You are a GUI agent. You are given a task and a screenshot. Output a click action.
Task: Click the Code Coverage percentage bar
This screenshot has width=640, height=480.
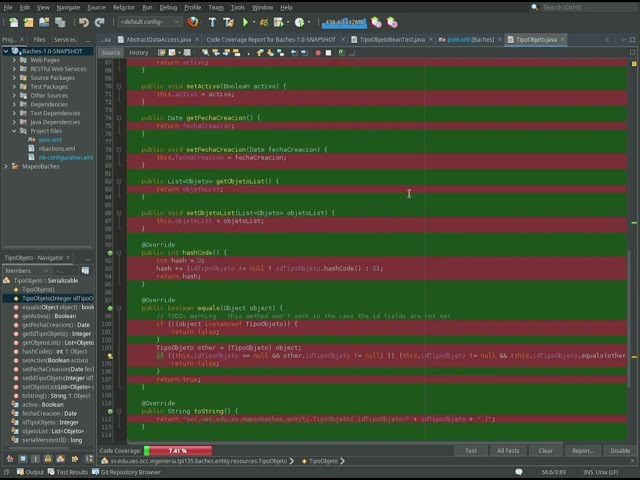[x=177, y=451]
